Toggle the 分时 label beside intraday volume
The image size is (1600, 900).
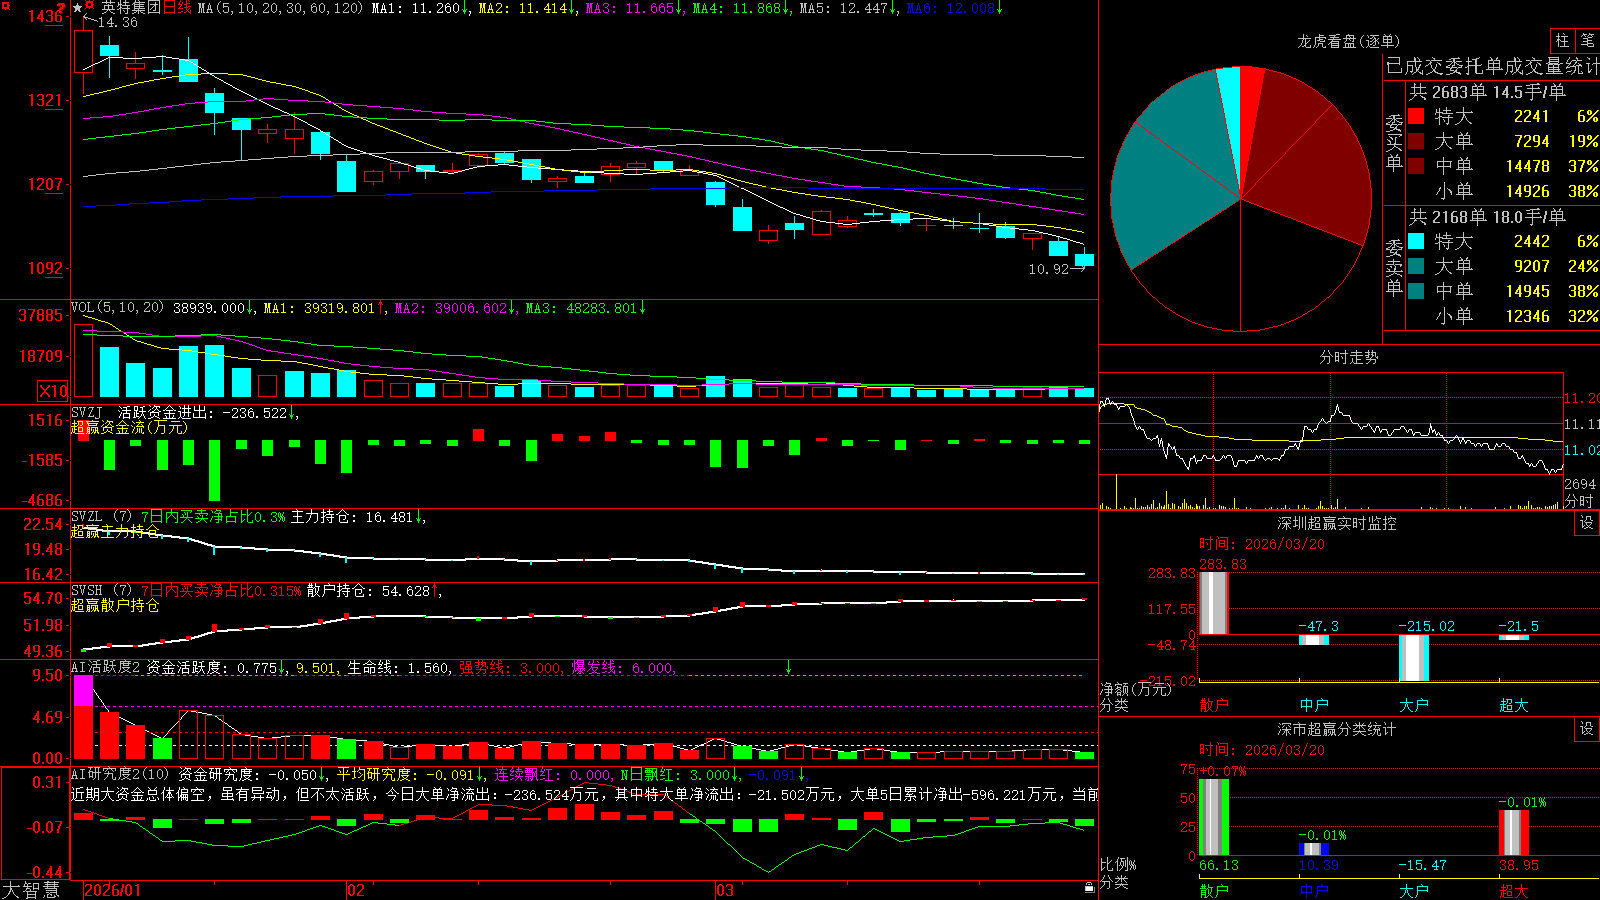1579,501
